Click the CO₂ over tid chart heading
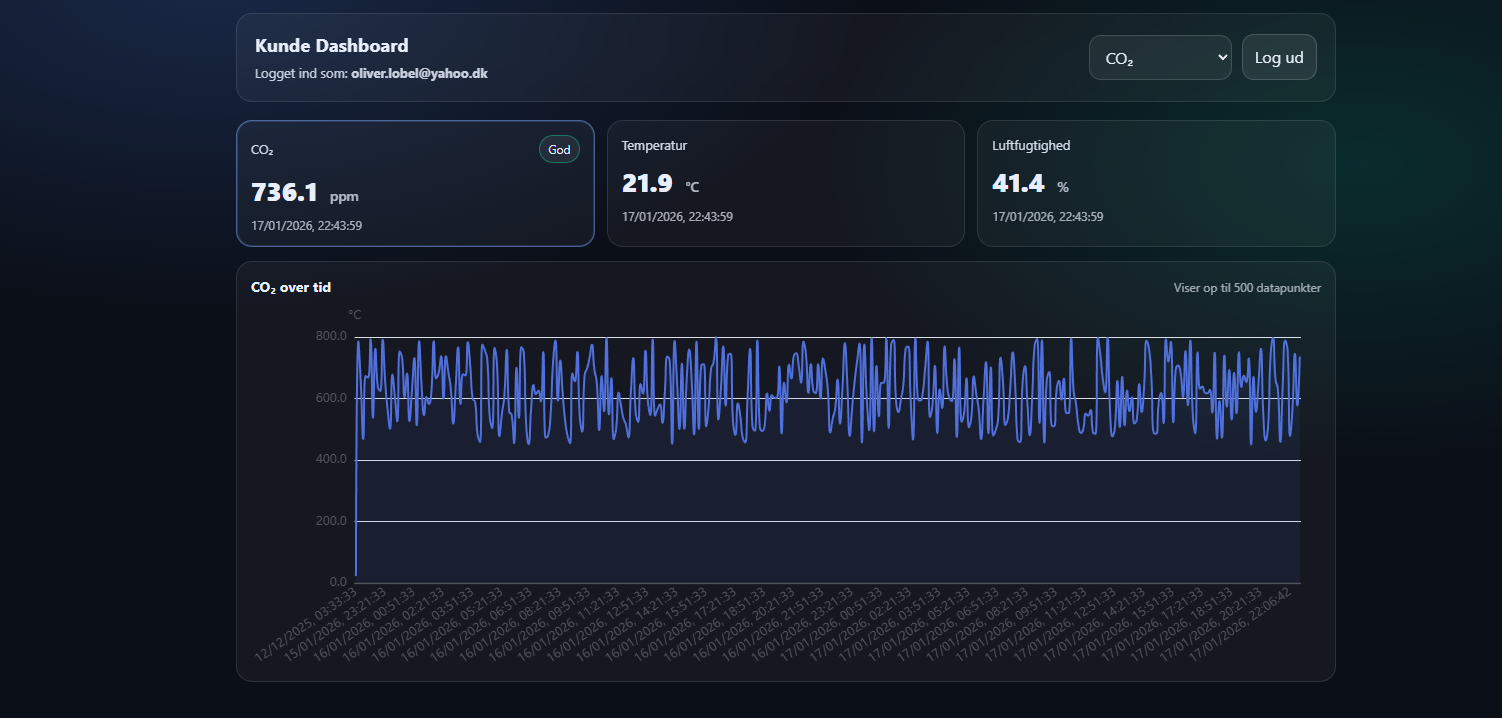This screenshot has width=1502, height=718. (x=291, y=288)
